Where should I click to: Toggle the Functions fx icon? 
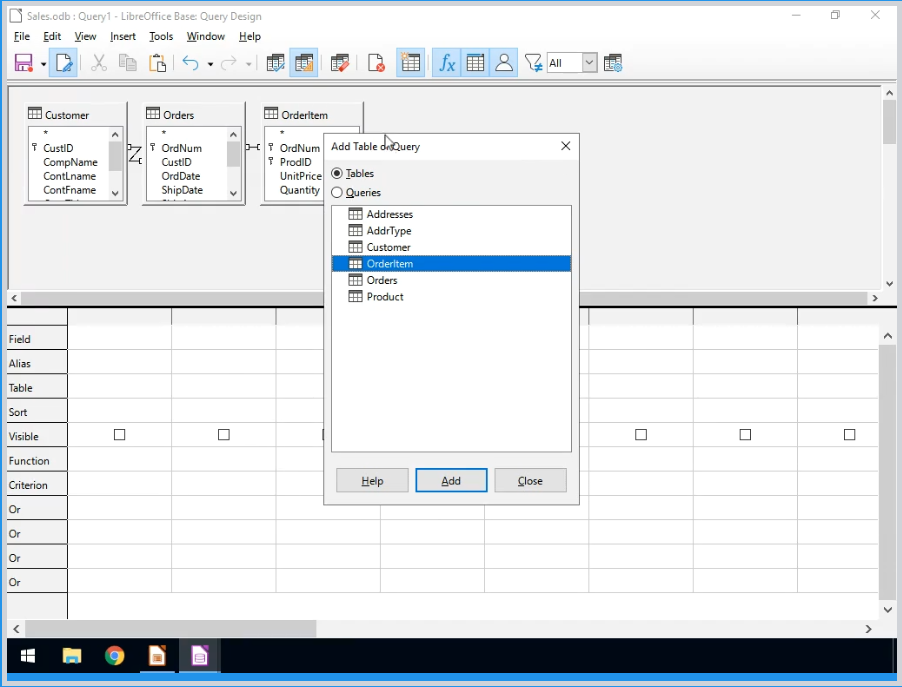point(446,63)
